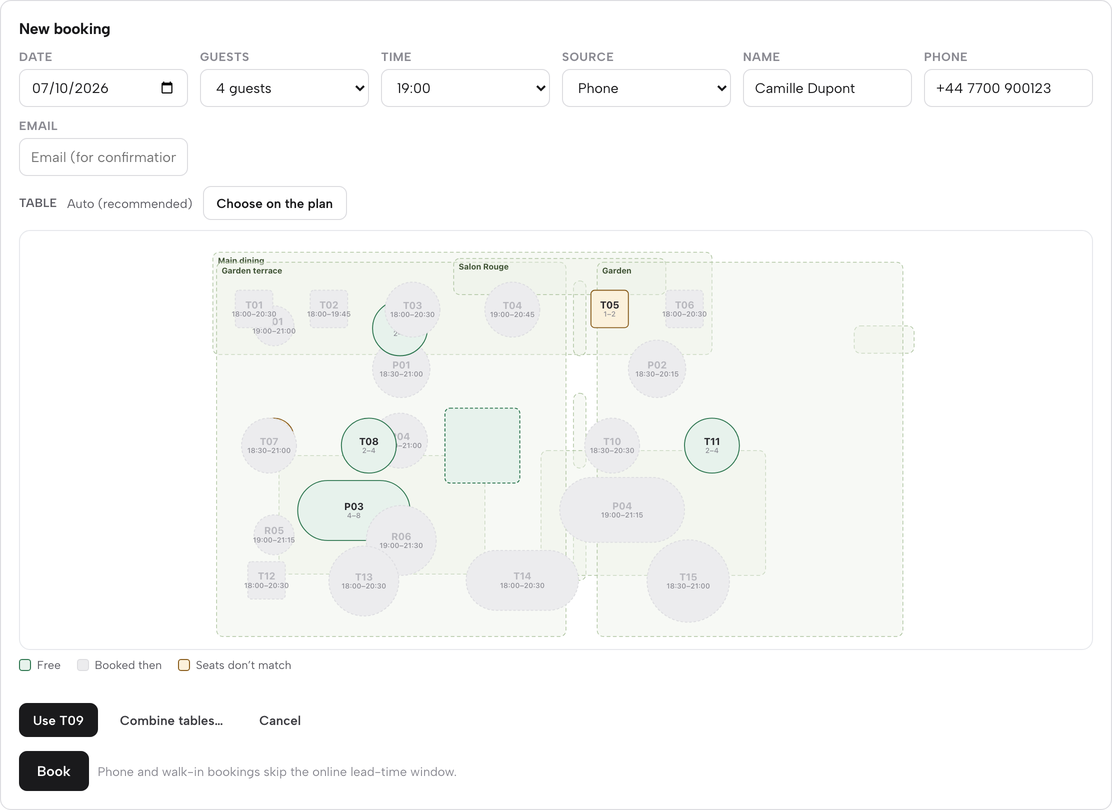The height and width of the screenshot is (810, 1112).
Task: Click the Name field with Camille Dupont
Action: 827,88
